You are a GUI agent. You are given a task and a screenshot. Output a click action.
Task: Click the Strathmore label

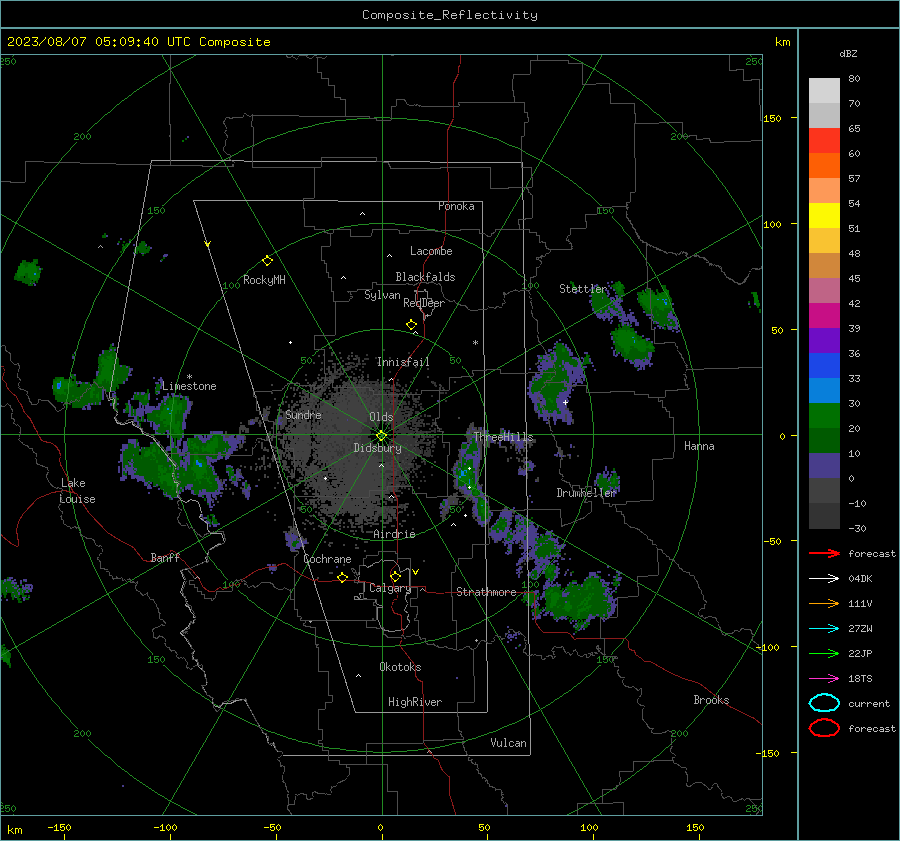pyautogui.click(x=486, y=592)
